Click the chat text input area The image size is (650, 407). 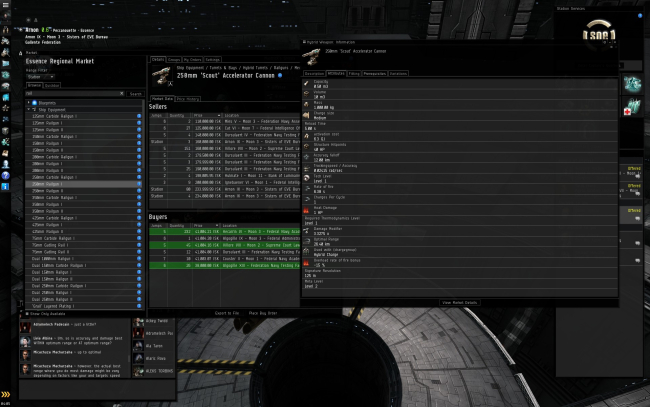click(97, 390)
